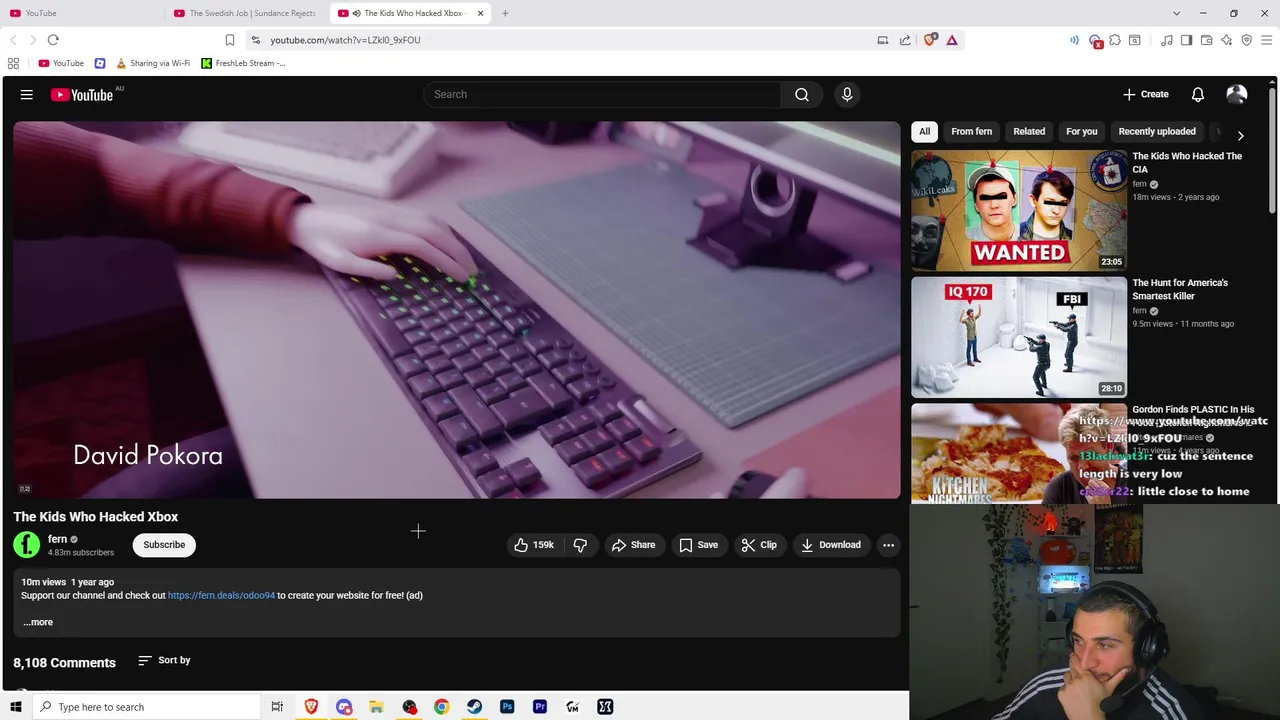The width and height of the screenshot is (1280, 720).
Task: Open FreshLeb Stream bookmark
Action: coord(244,63)
